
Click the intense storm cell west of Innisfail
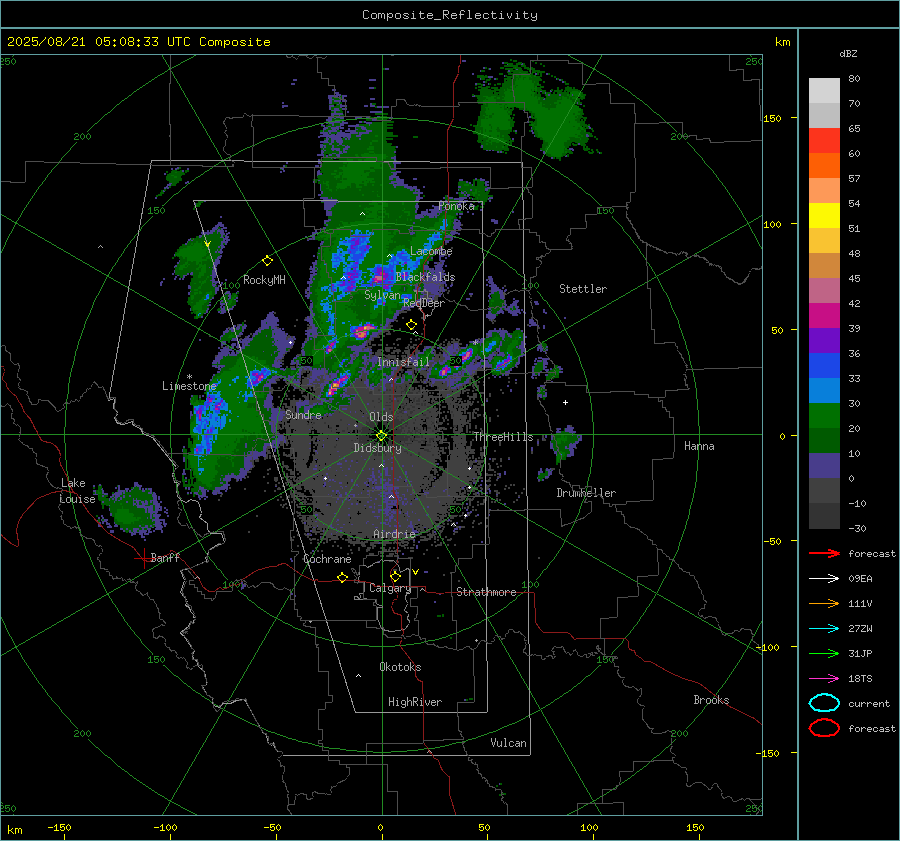coord(338,383)
